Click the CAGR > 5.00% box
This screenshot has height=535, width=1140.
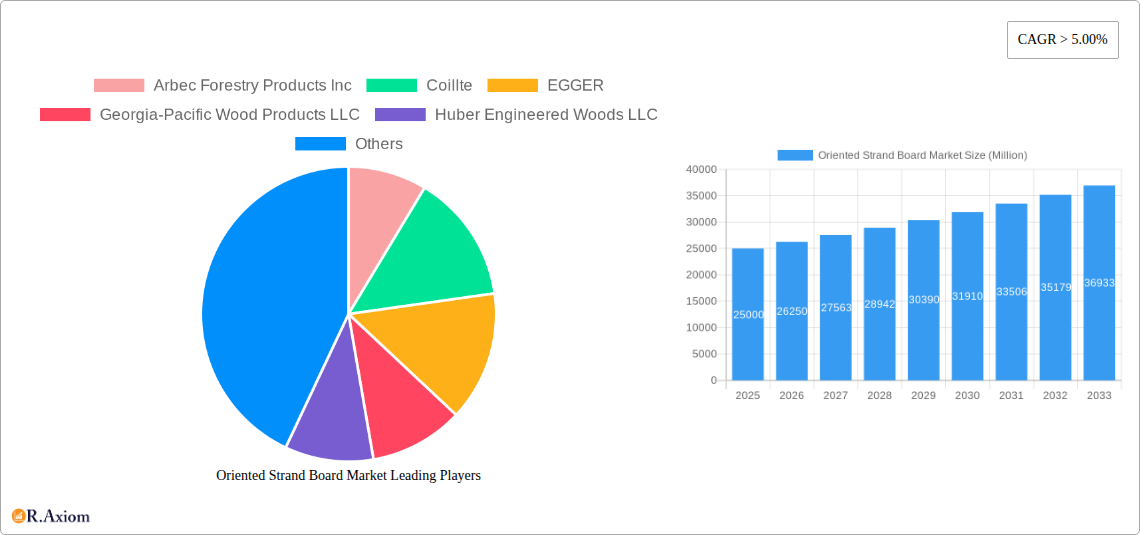(x=1062, y=40)
